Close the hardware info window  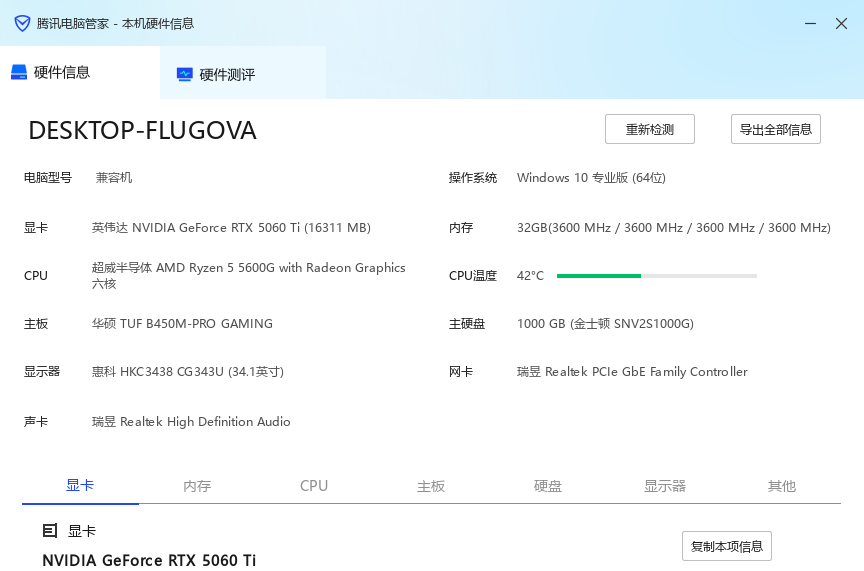pyautogui.click(x=841, y=23)
